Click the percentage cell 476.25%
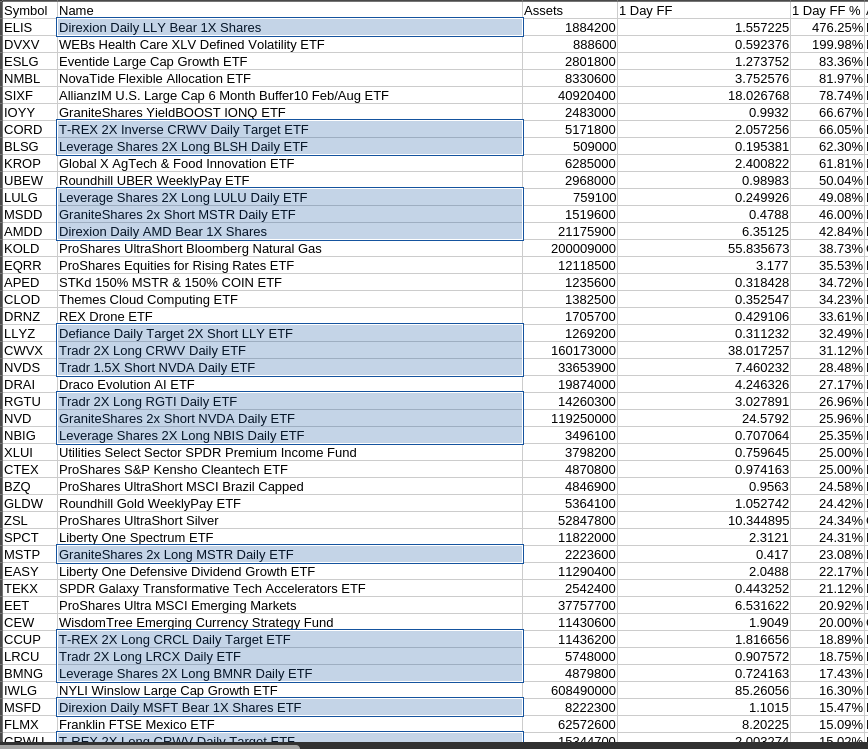The width and height of the screenshot is (868, 749). point(829,28)
